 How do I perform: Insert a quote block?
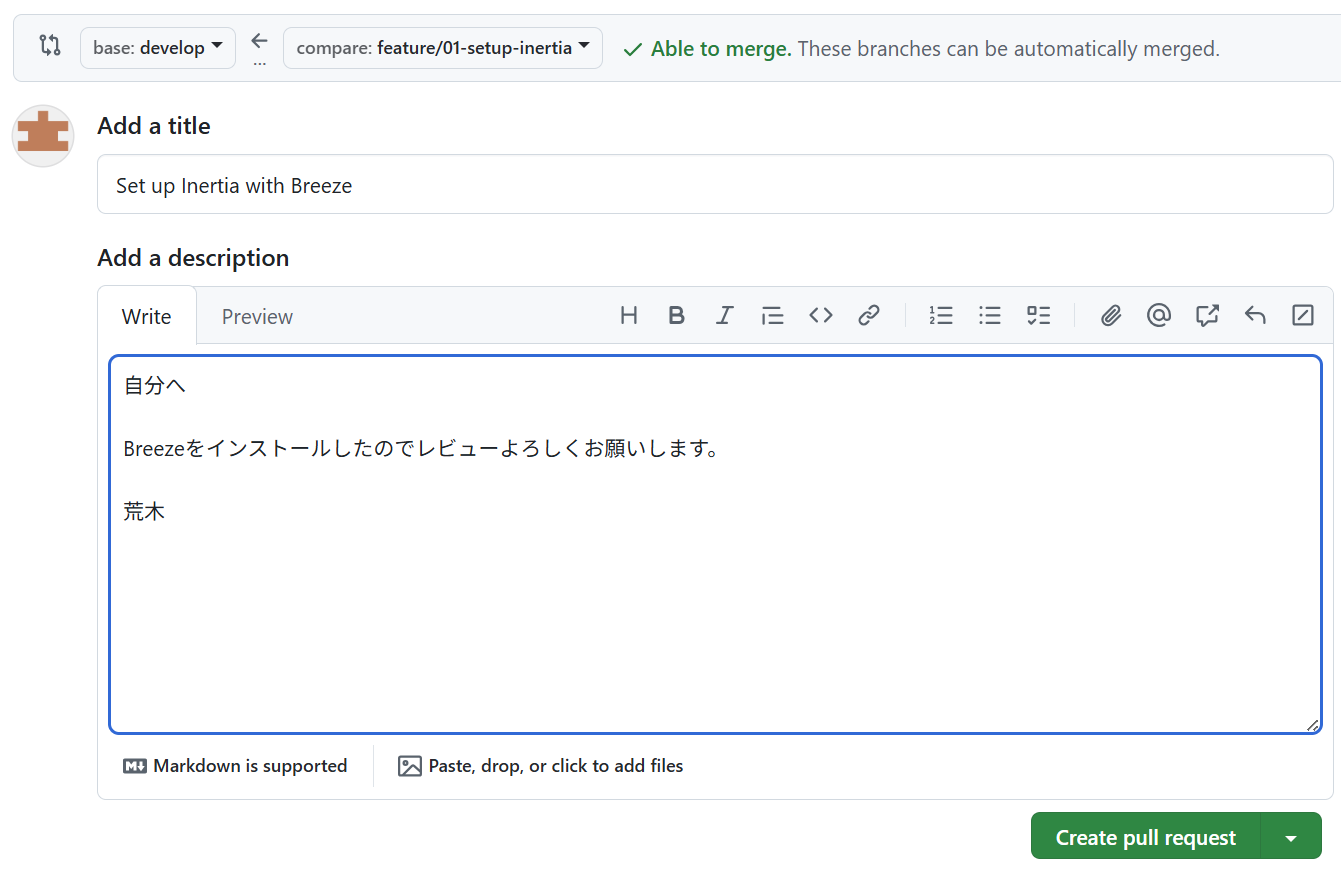click(773, 316)
